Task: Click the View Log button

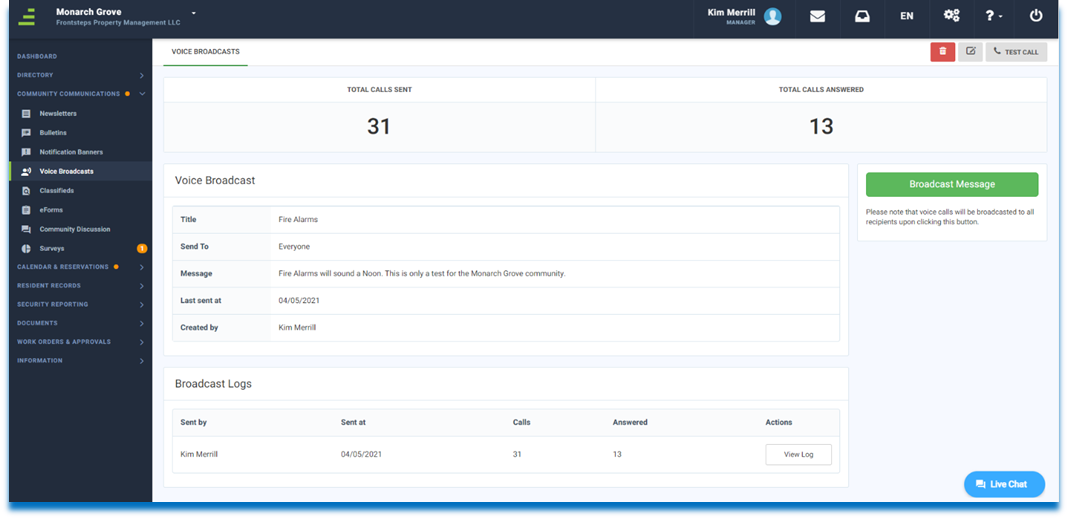Action: pos(798,454)
